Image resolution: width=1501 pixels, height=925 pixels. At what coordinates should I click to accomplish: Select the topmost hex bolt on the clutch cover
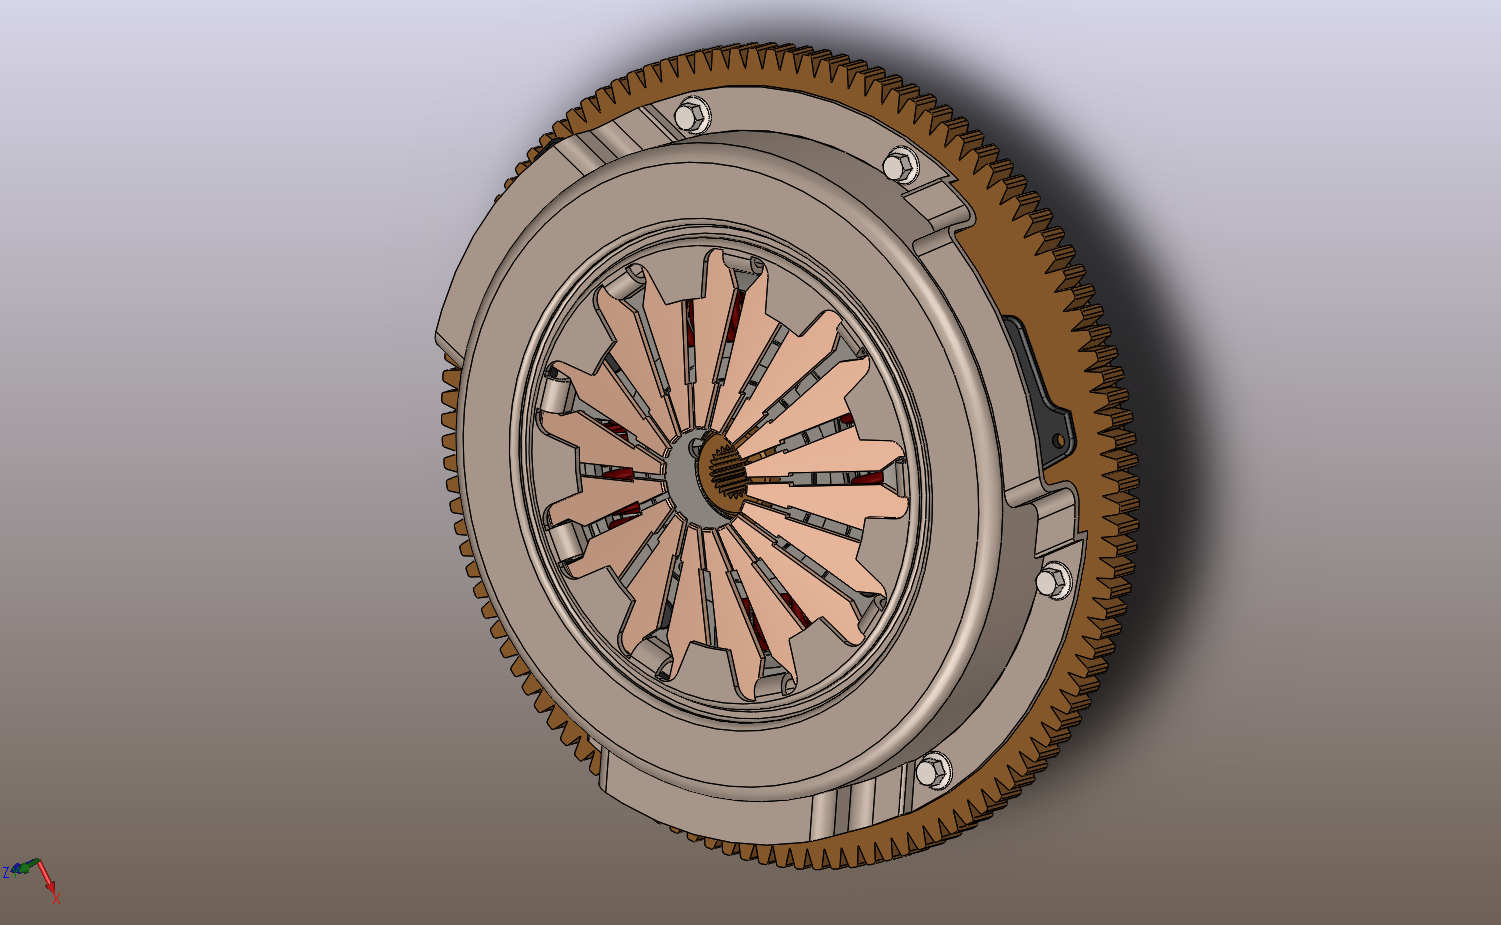692,116
